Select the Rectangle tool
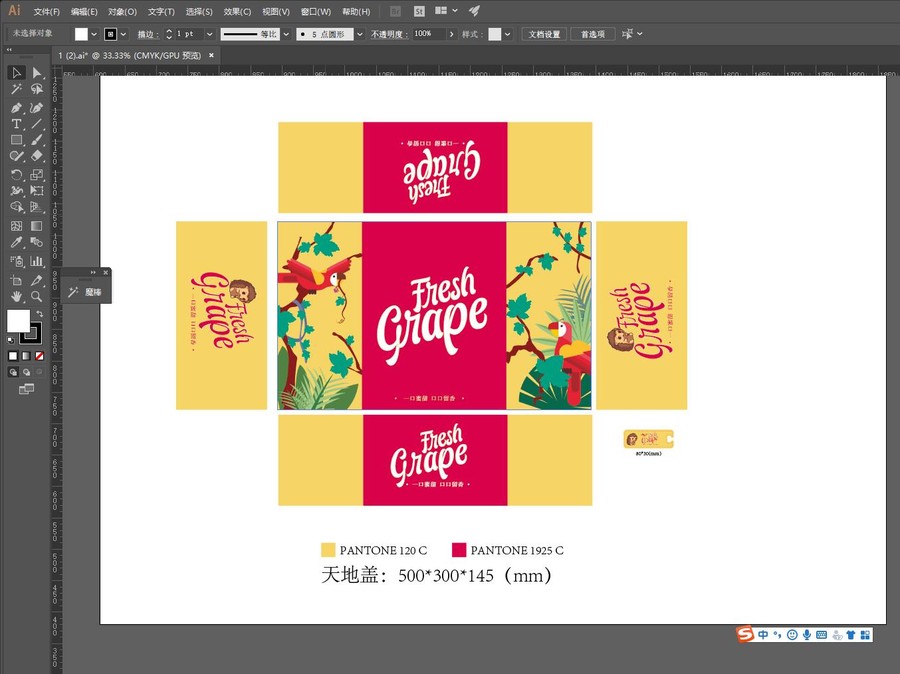Screen dimensions: 900x674 point(16,140)
